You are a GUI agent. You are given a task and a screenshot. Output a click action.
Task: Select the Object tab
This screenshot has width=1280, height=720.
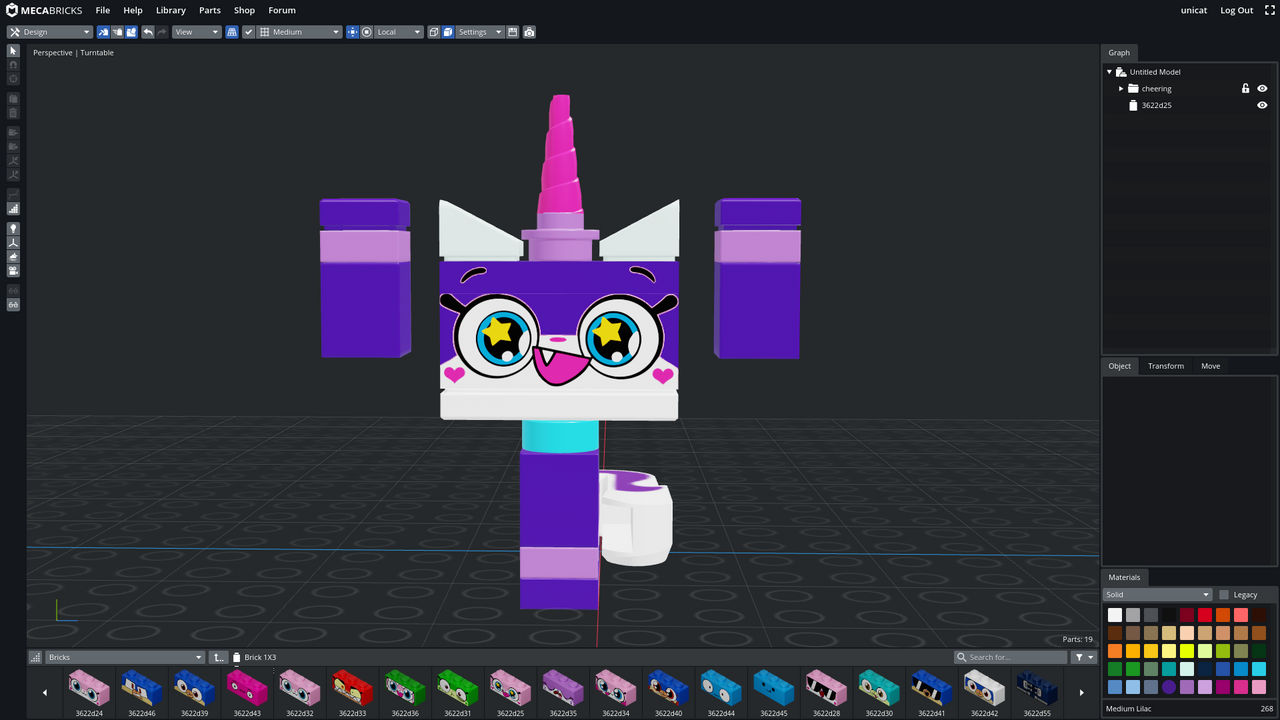pyautogui.click(x=1120, y=366)
